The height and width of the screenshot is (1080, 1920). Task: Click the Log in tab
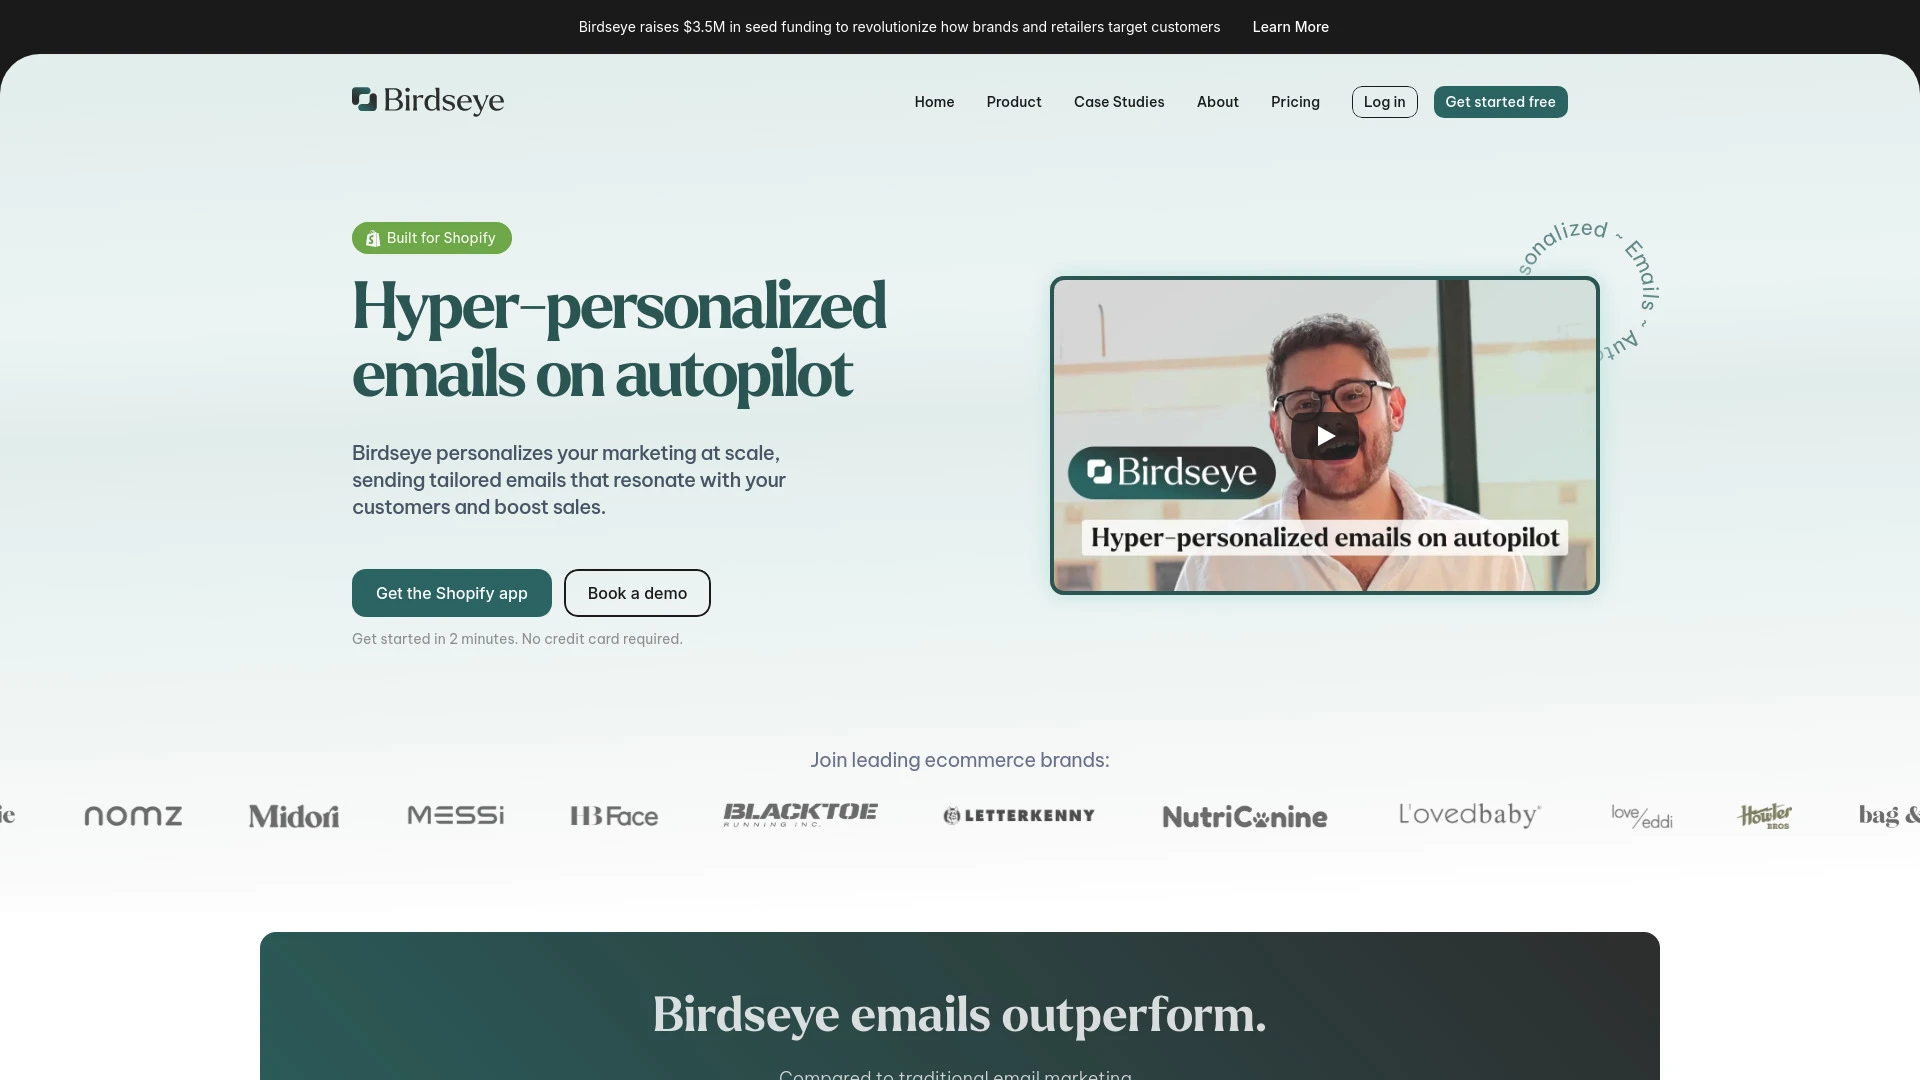tap(1385, 102)
